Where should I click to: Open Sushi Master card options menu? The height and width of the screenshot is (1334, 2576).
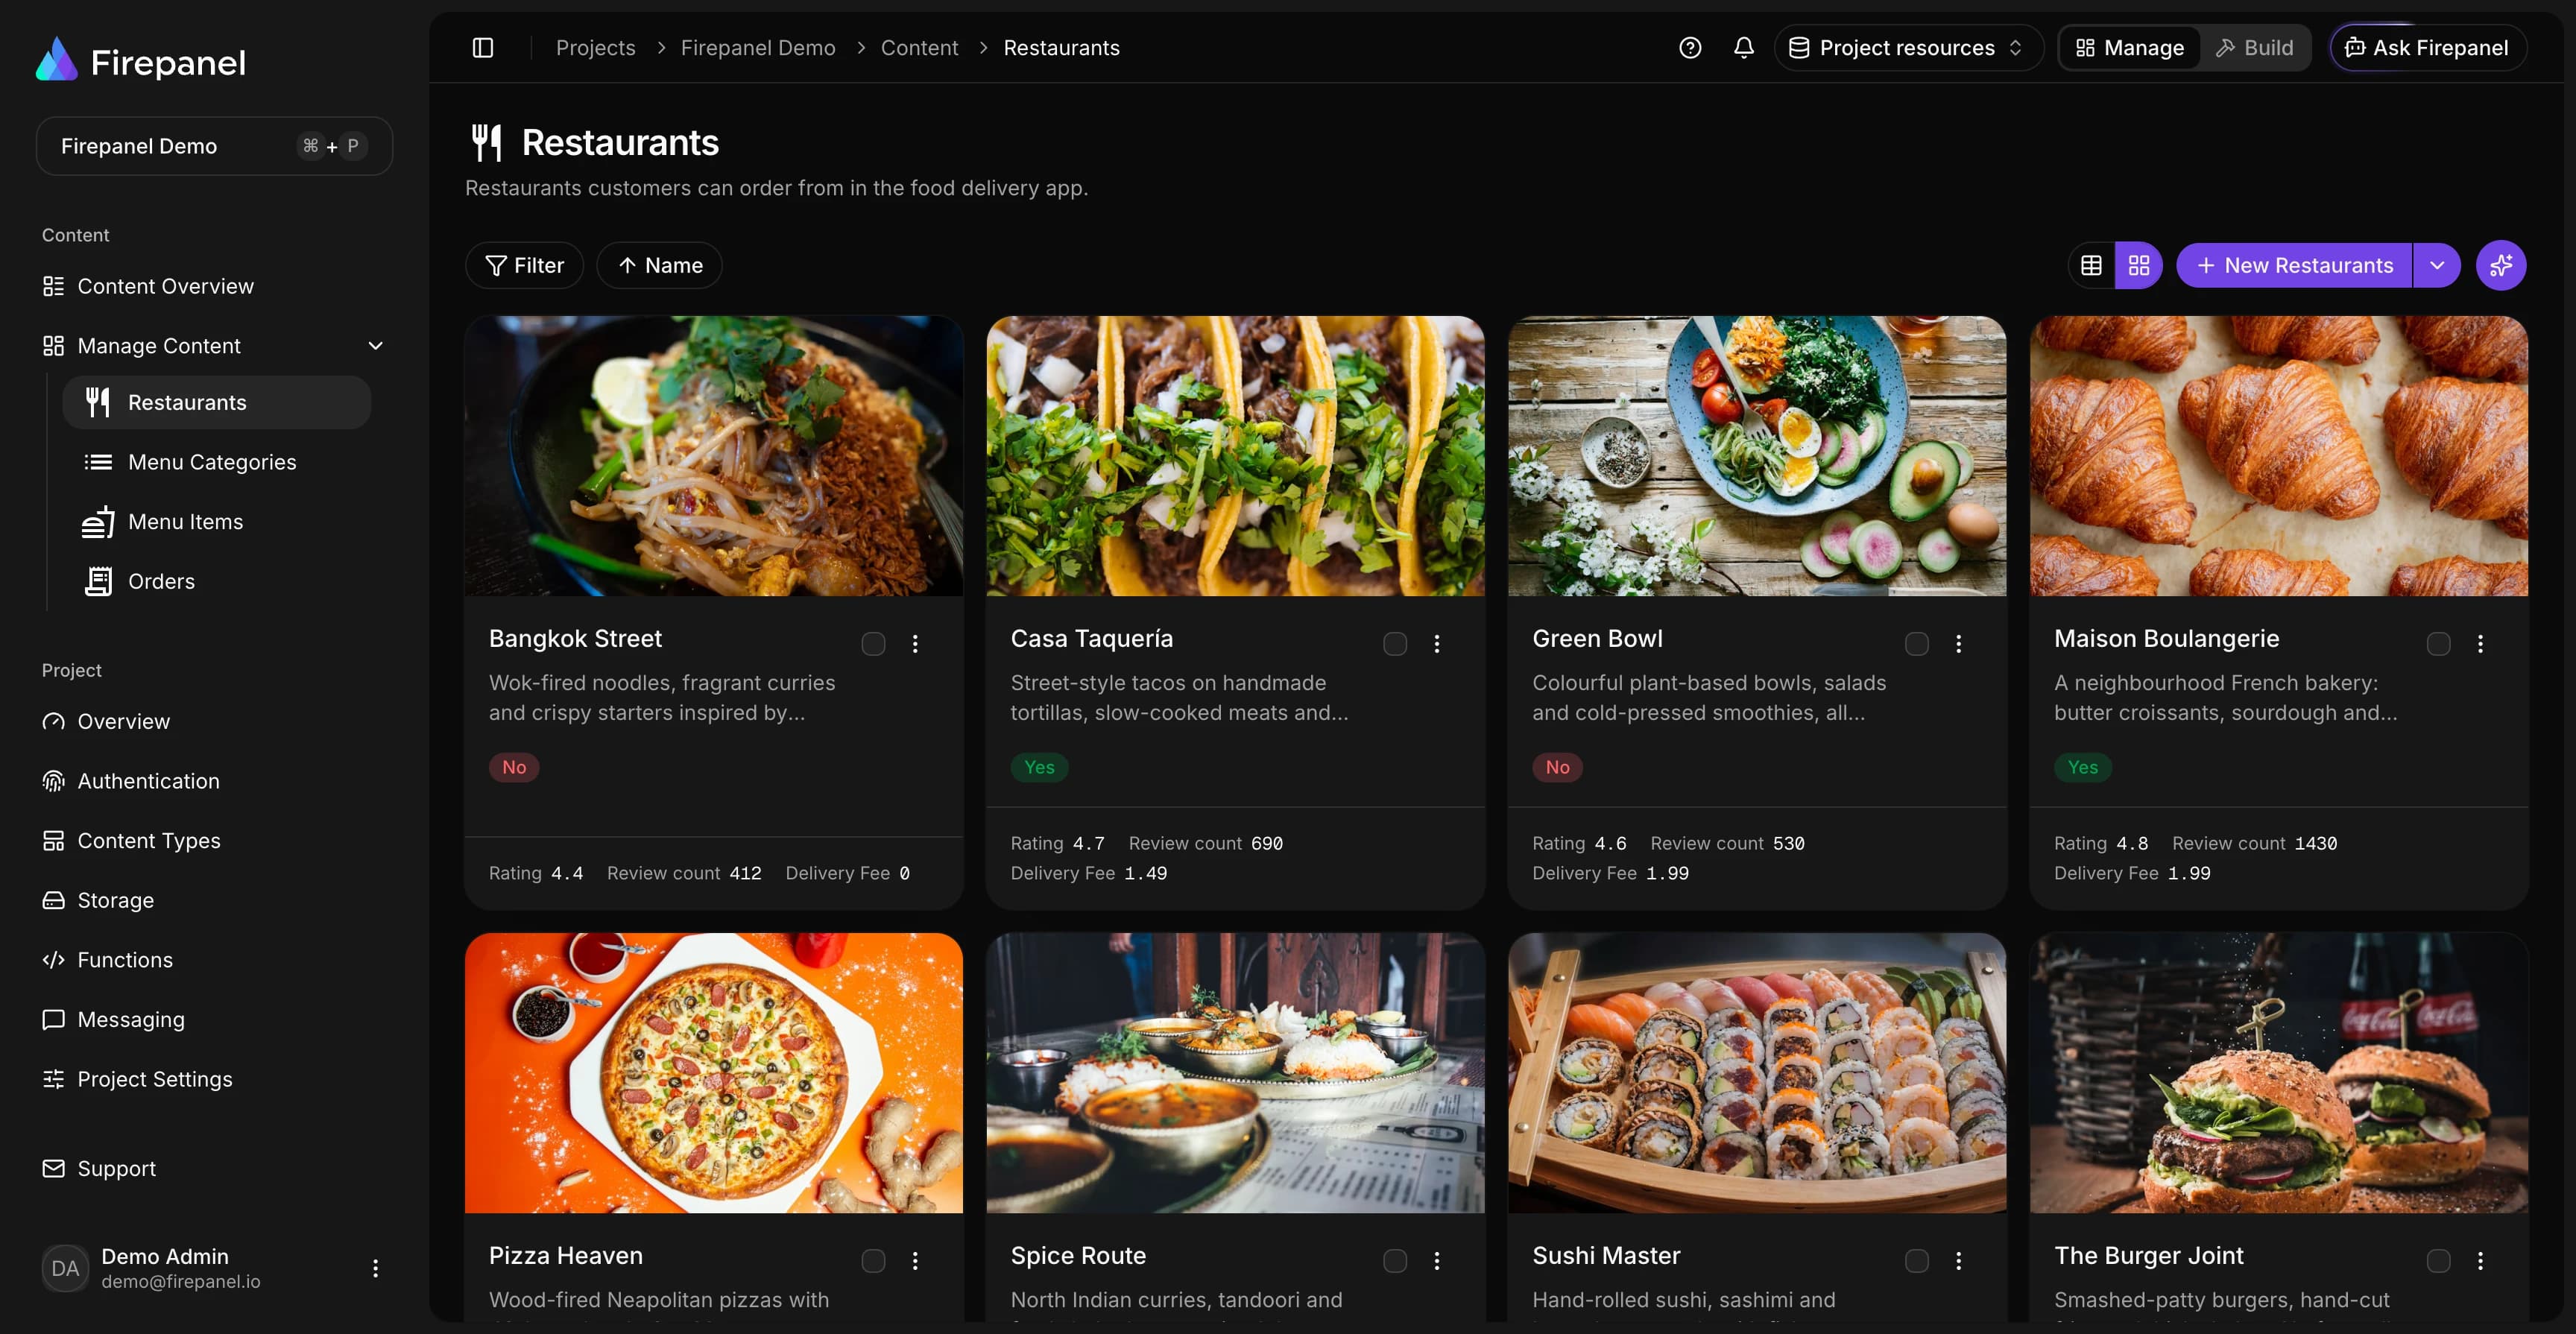click(1959, 1261)
